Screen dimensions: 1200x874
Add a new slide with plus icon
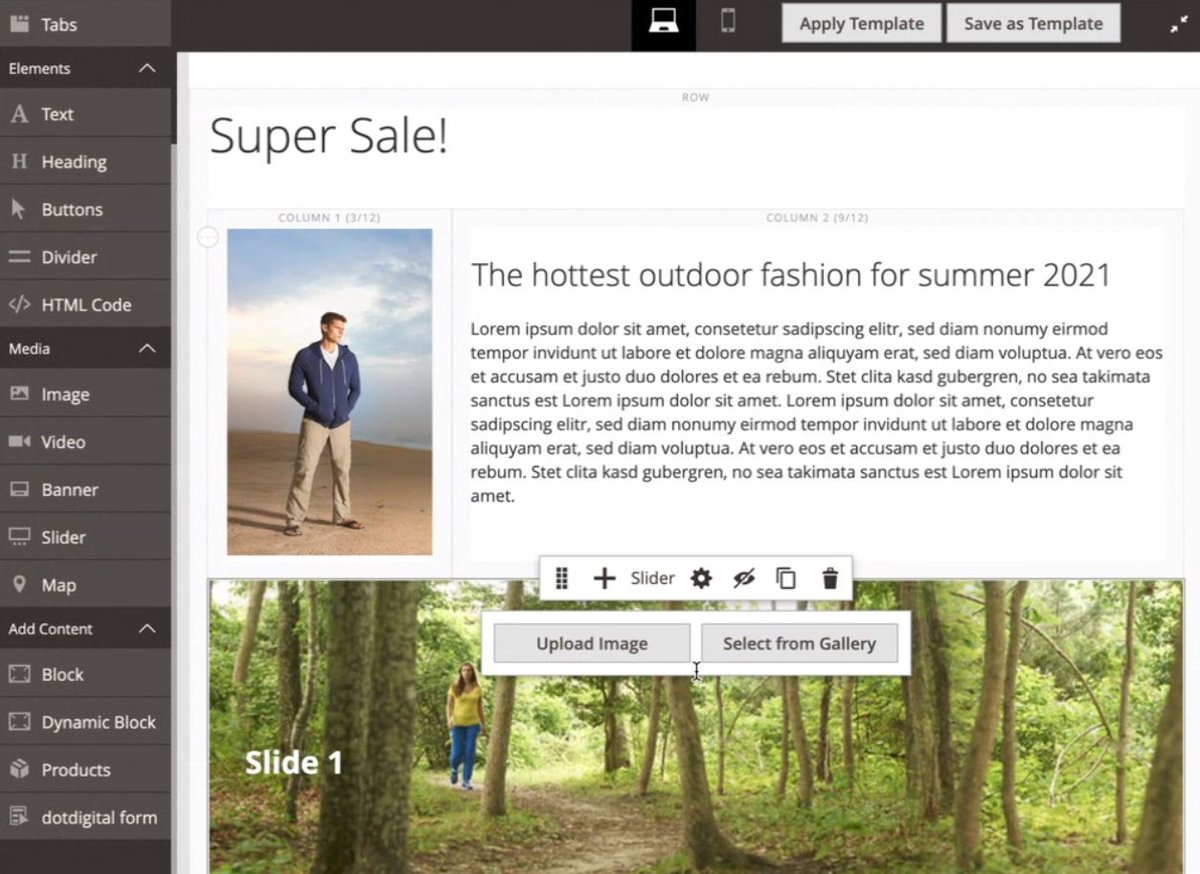(x=604, y=578)
